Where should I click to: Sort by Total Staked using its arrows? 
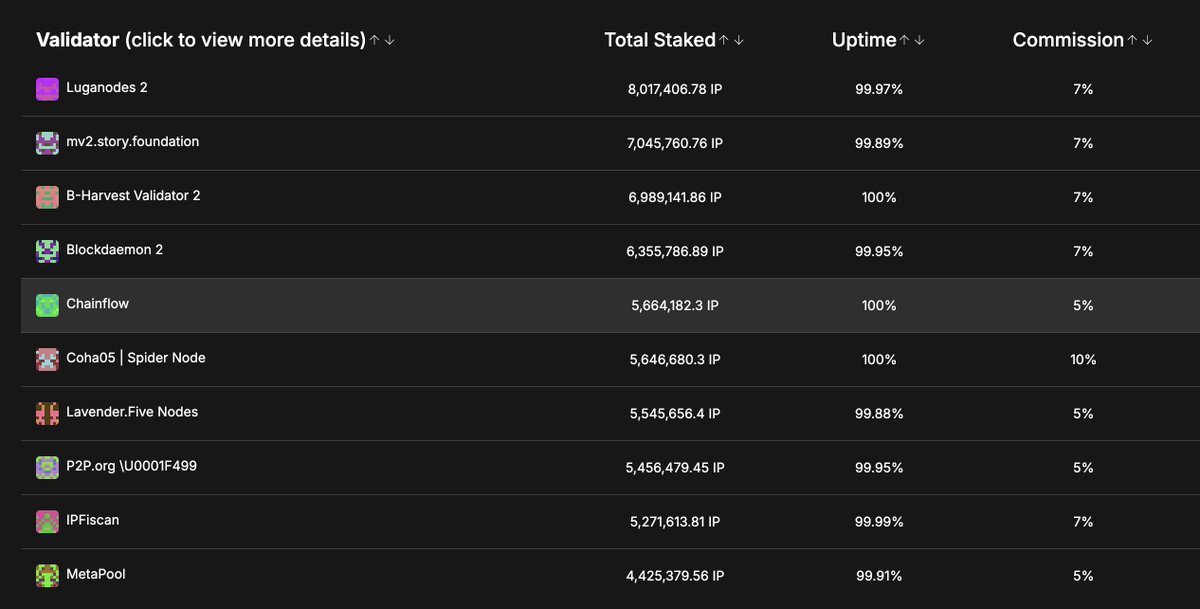[732, 40]
